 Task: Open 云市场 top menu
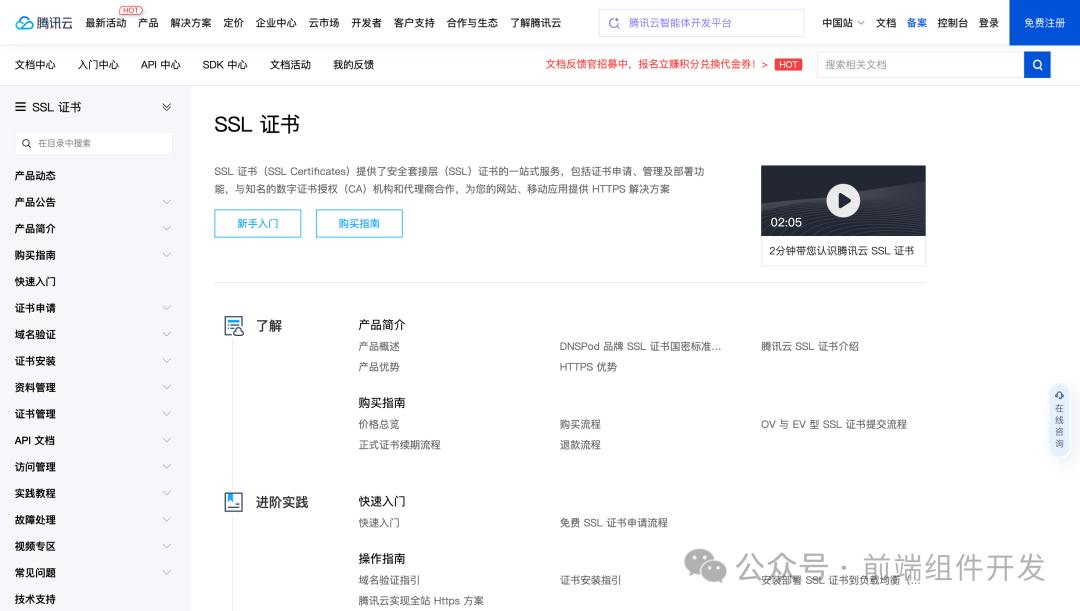click(324, 23)
